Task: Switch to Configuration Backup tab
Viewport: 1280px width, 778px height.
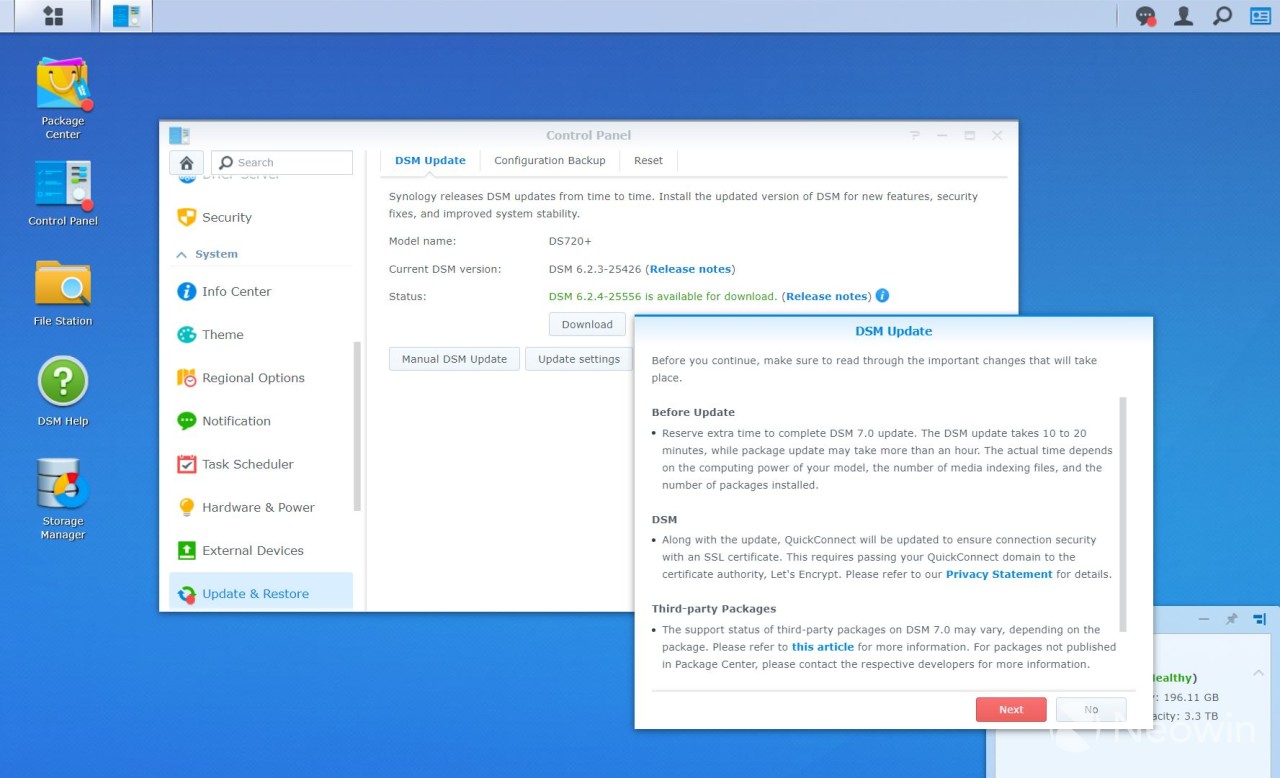Action: tap(550, 160)
